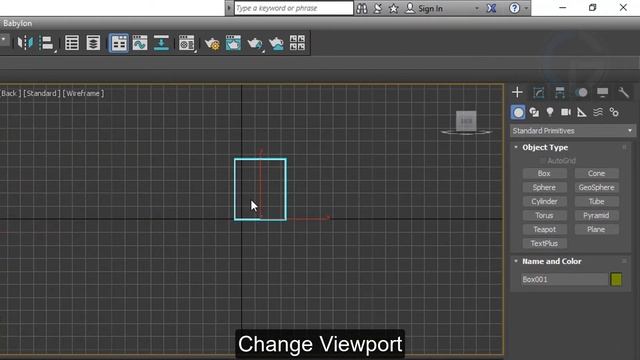The width and height of the screenshot is (640, 360).
Task: Click the Tube primitive button
Action: pyautogui.click(x=596, y=201)
